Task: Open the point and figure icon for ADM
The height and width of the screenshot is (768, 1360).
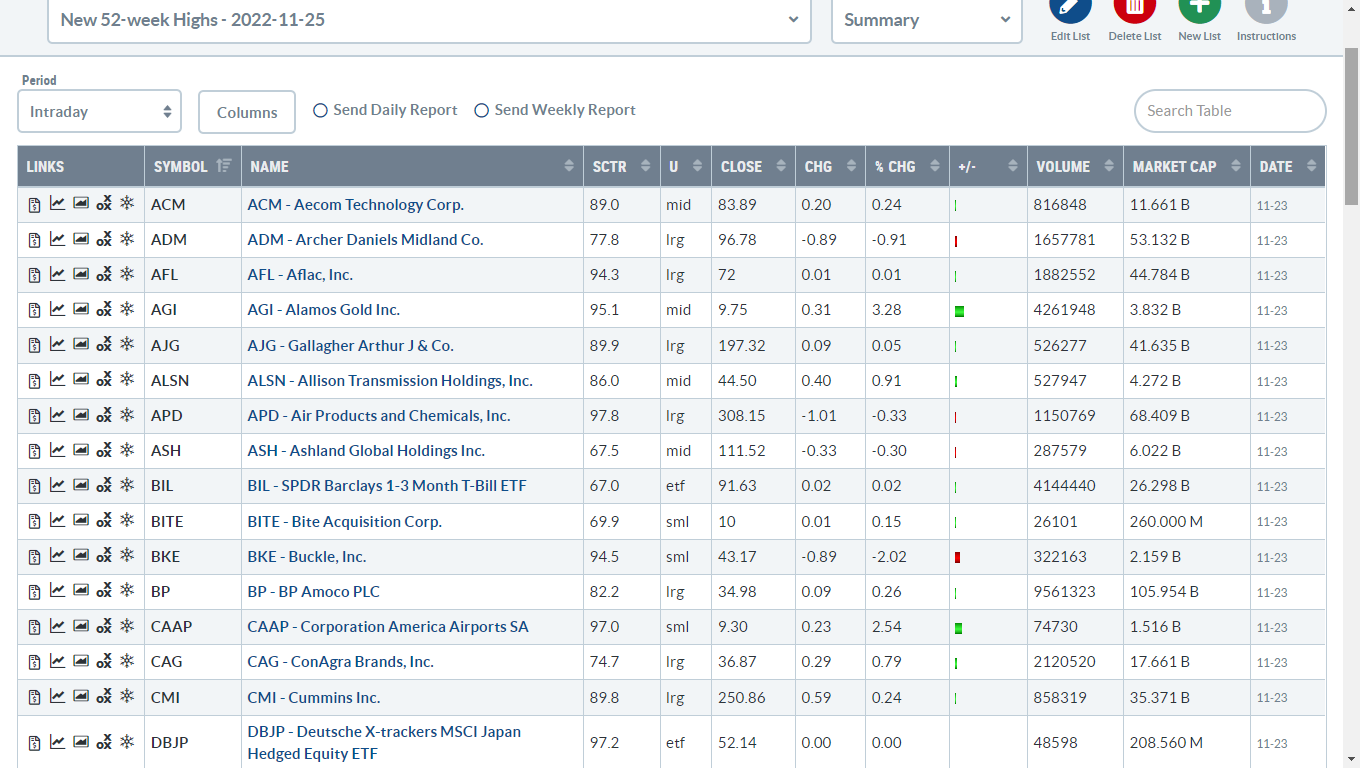Action: tap(104, 240)
